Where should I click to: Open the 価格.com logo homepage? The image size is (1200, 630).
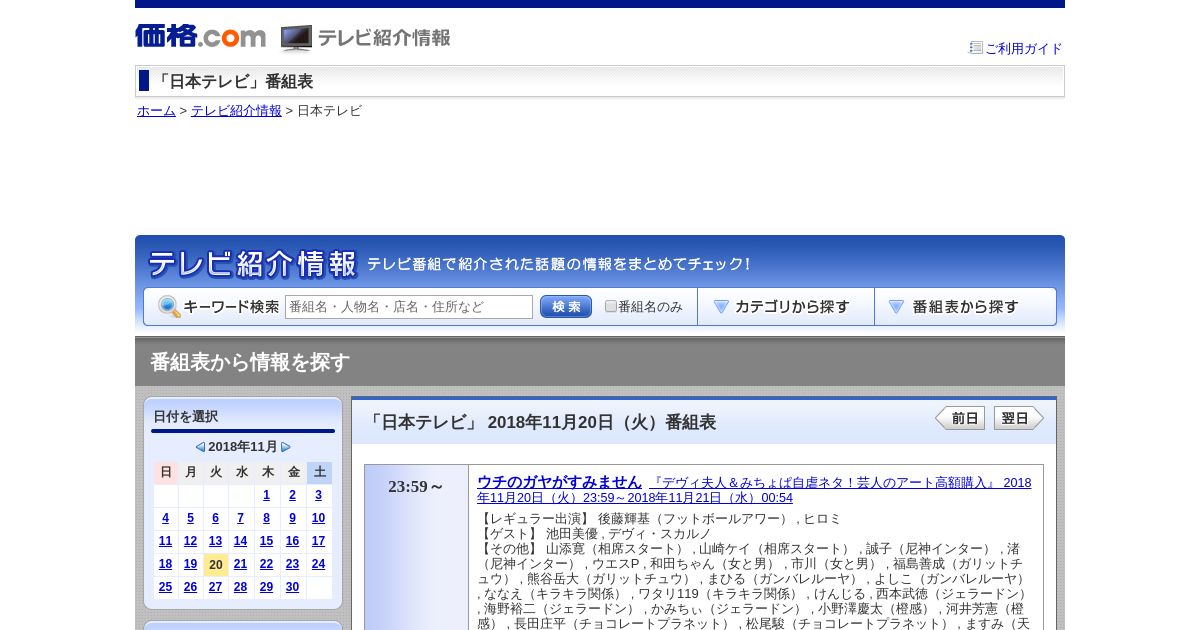[x=200, y=37]
